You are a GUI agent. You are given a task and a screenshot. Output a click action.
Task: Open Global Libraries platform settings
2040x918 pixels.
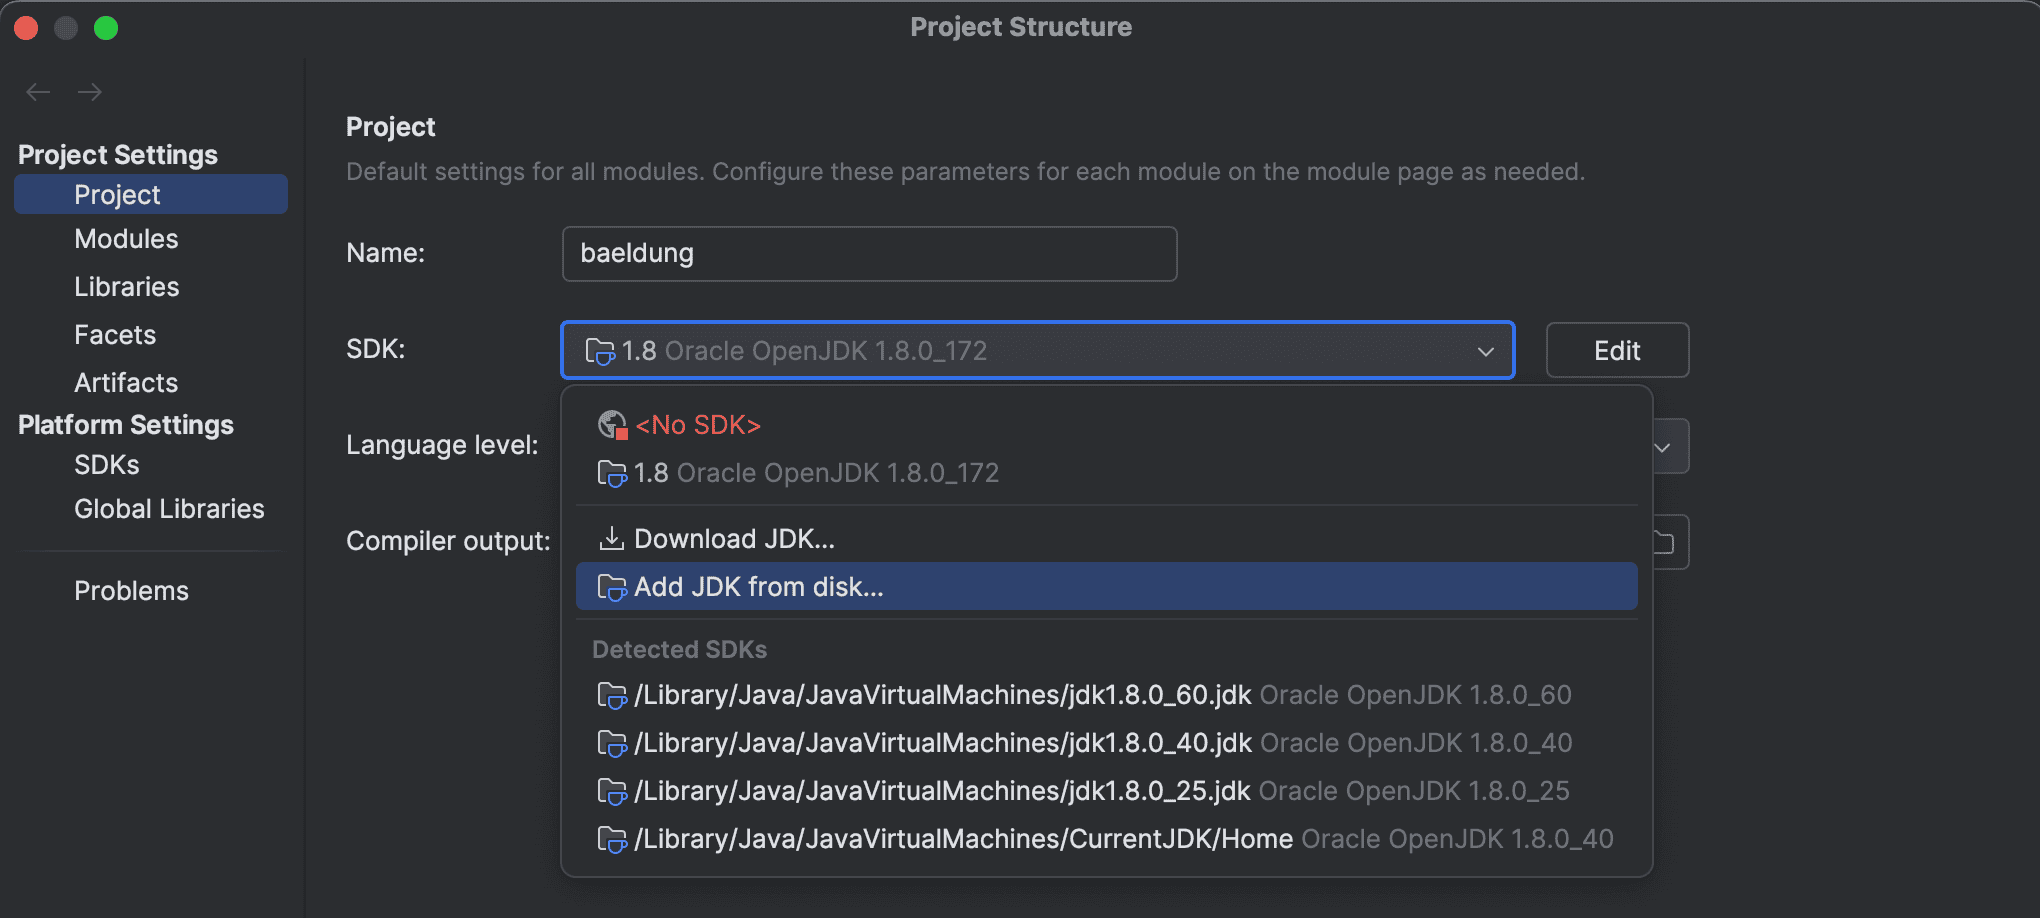pos(169,509)
